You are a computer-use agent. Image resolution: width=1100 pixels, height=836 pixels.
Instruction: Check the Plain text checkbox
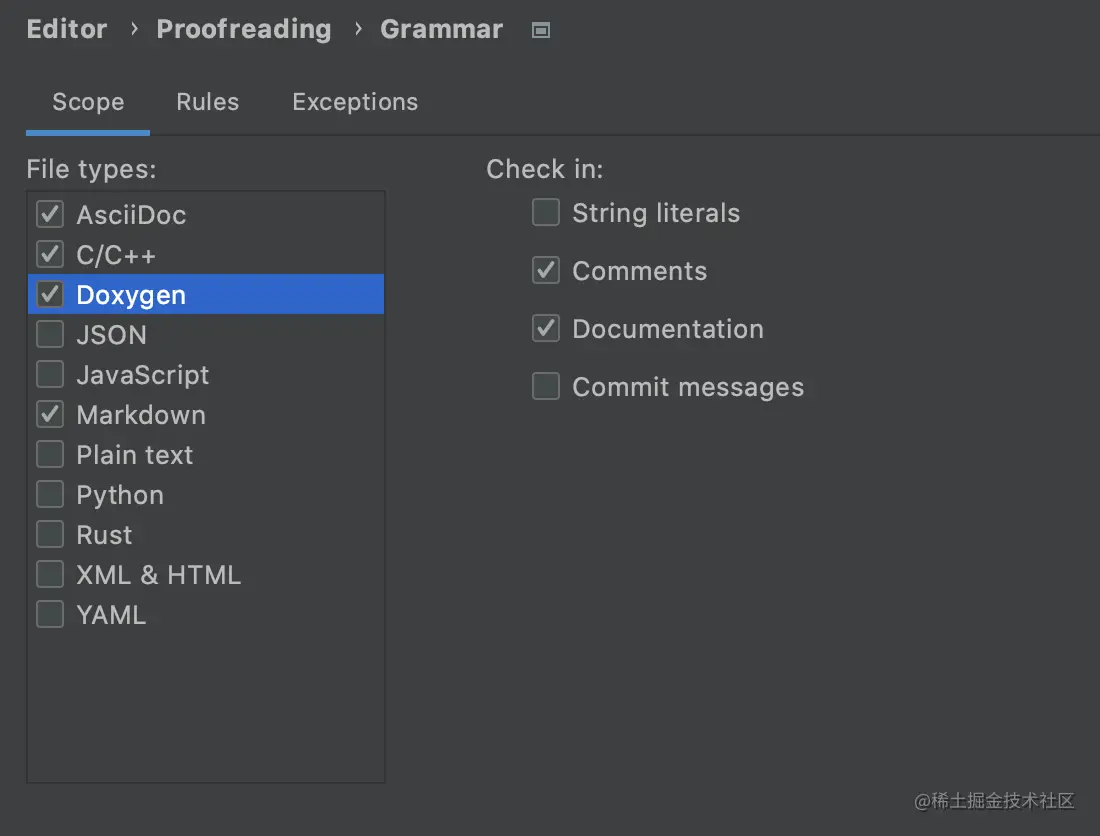[x=50, y=454]
